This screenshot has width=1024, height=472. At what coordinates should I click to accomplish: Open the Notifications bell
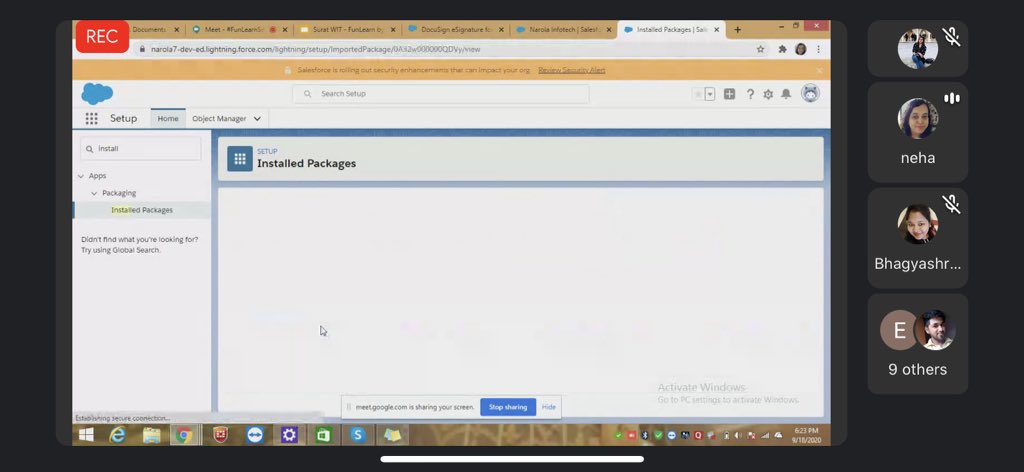(786, 94)
